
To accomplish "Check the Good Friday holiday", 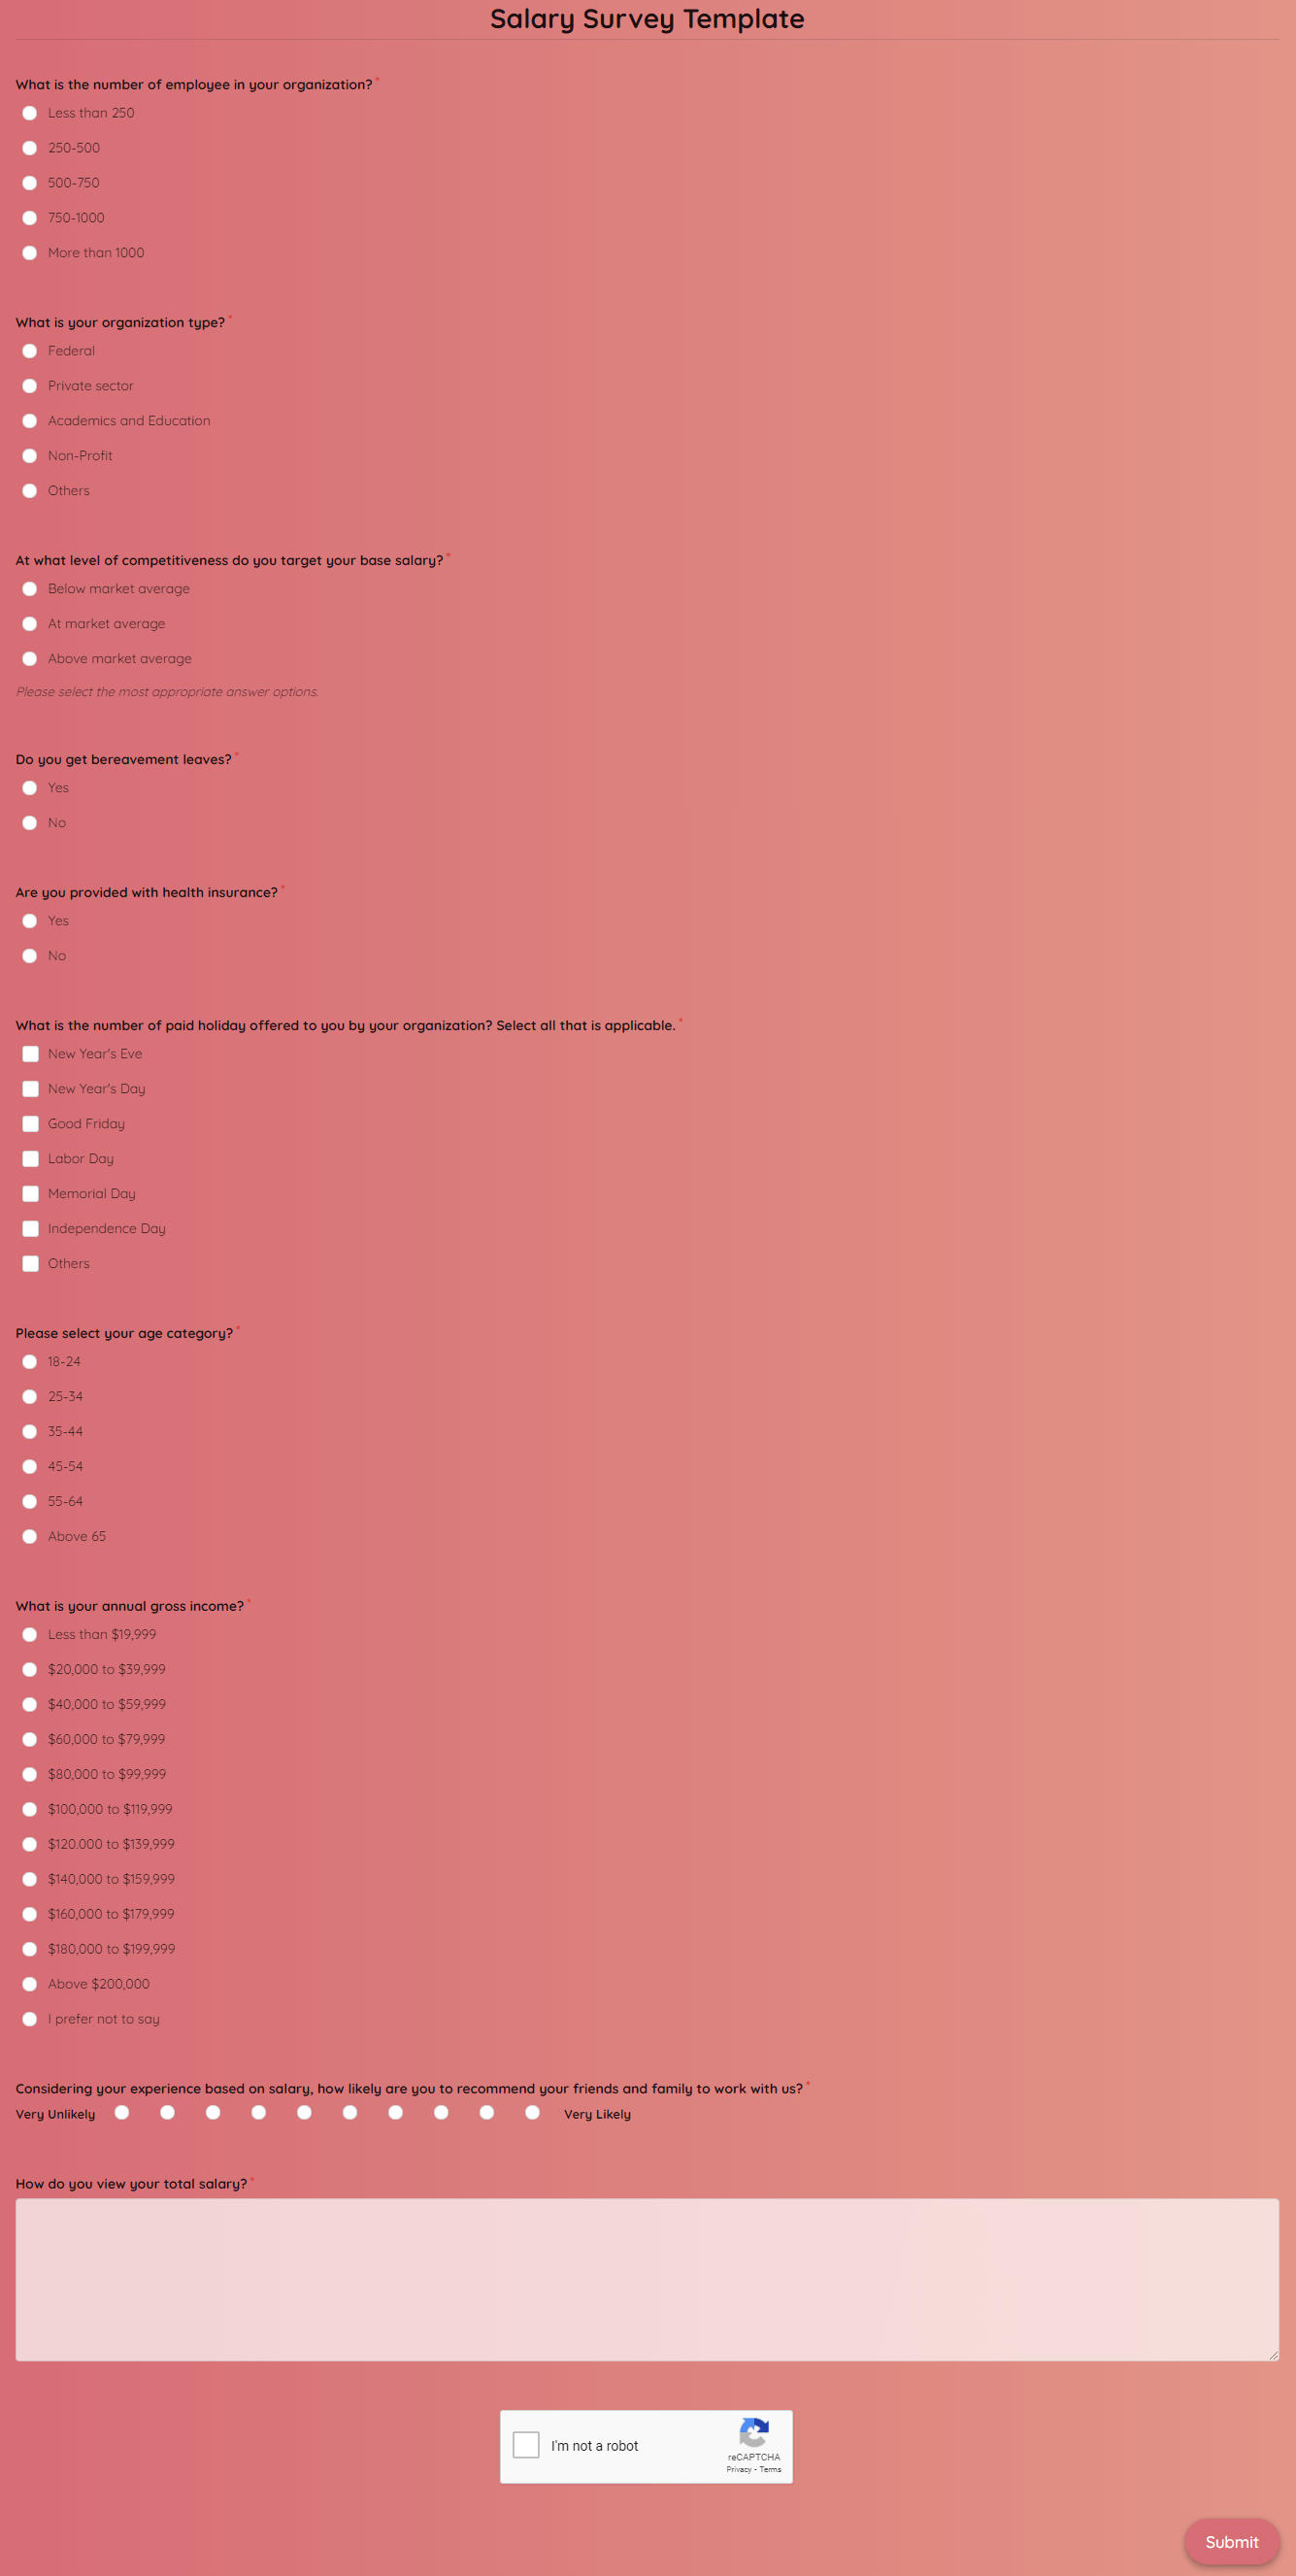I will 31,1124.
